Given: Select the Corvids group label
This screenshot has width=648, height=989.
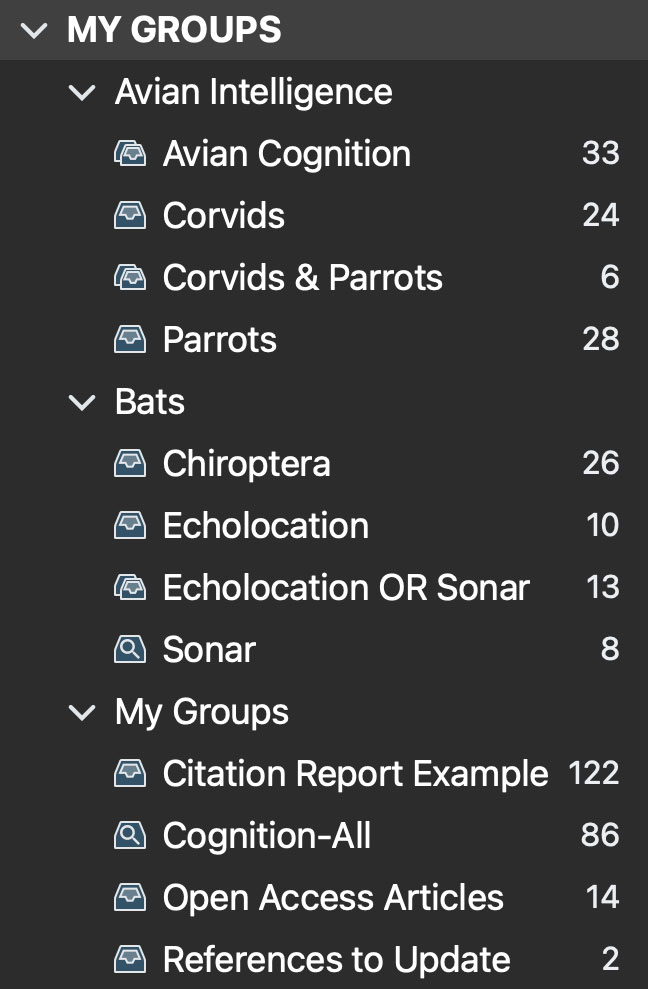Looking at the screenshot, I should tap(224, 216).
